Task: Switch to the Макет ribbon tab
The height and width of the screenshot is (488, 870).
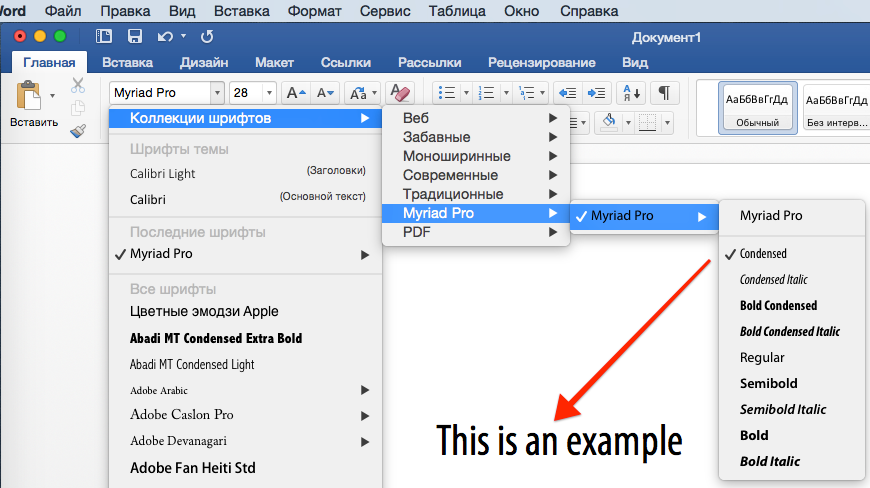Action: click(274, 63)
